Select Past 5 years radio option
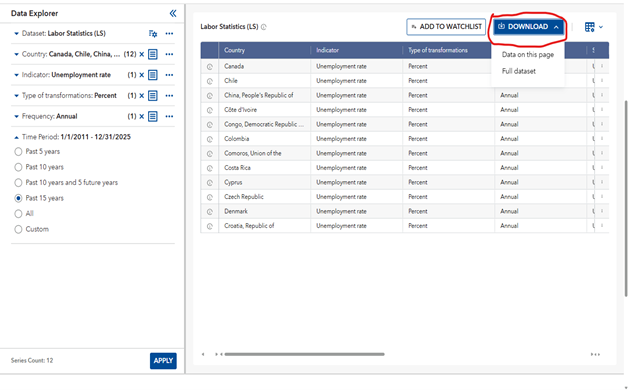628x390 pixels. [x=18, y=152]
